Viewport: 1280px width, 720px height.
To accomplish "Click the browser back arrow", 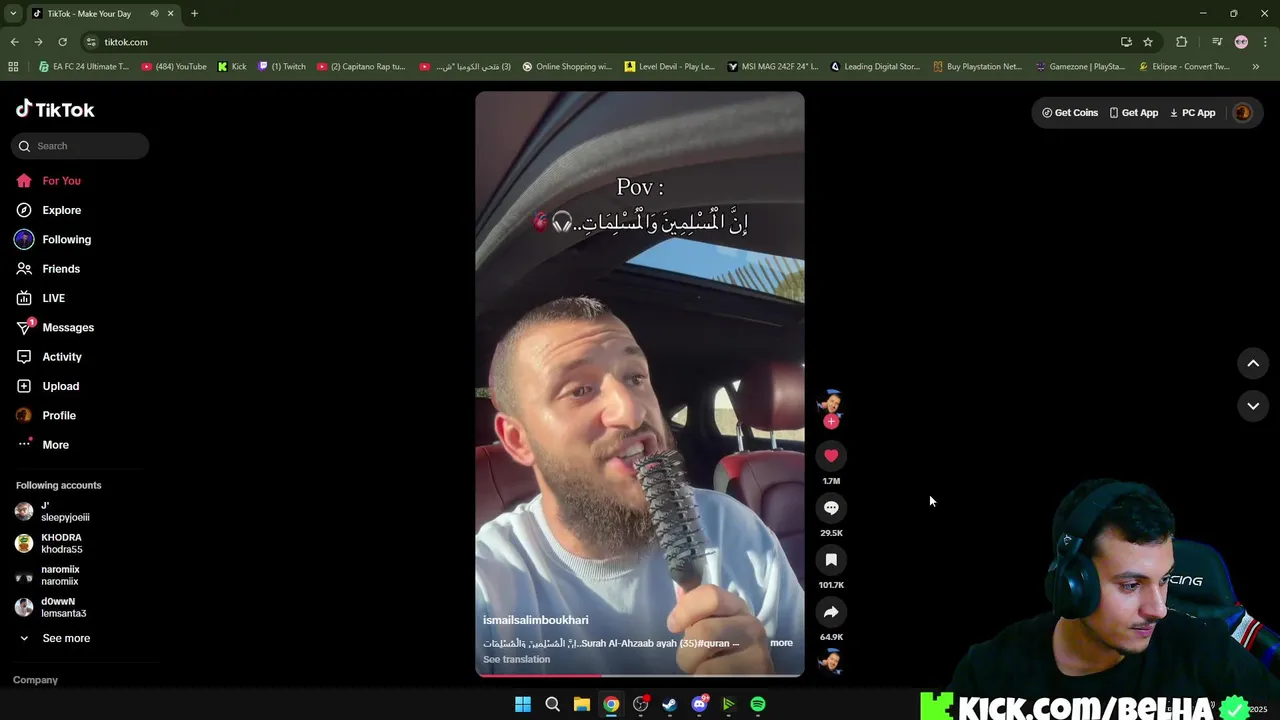I will (x=14, y=42).
